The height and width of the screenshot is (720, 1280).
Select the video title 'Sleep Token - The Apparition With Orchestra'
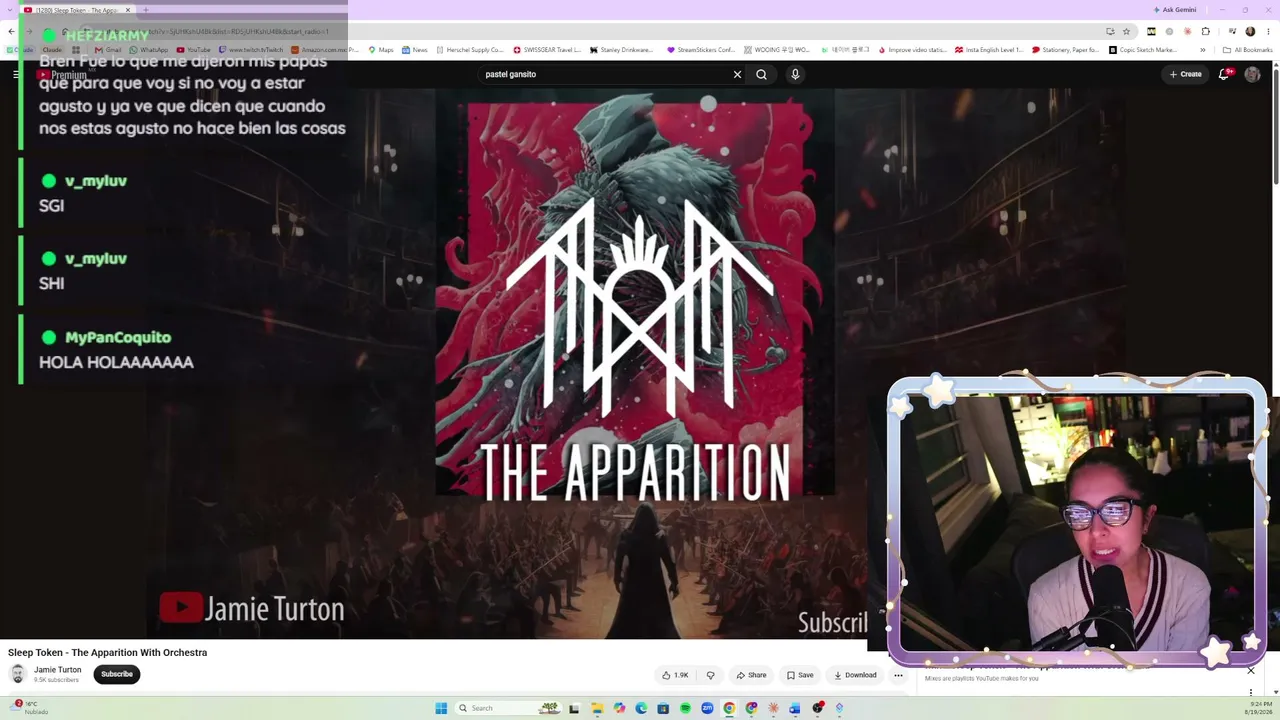coord(108,653)
